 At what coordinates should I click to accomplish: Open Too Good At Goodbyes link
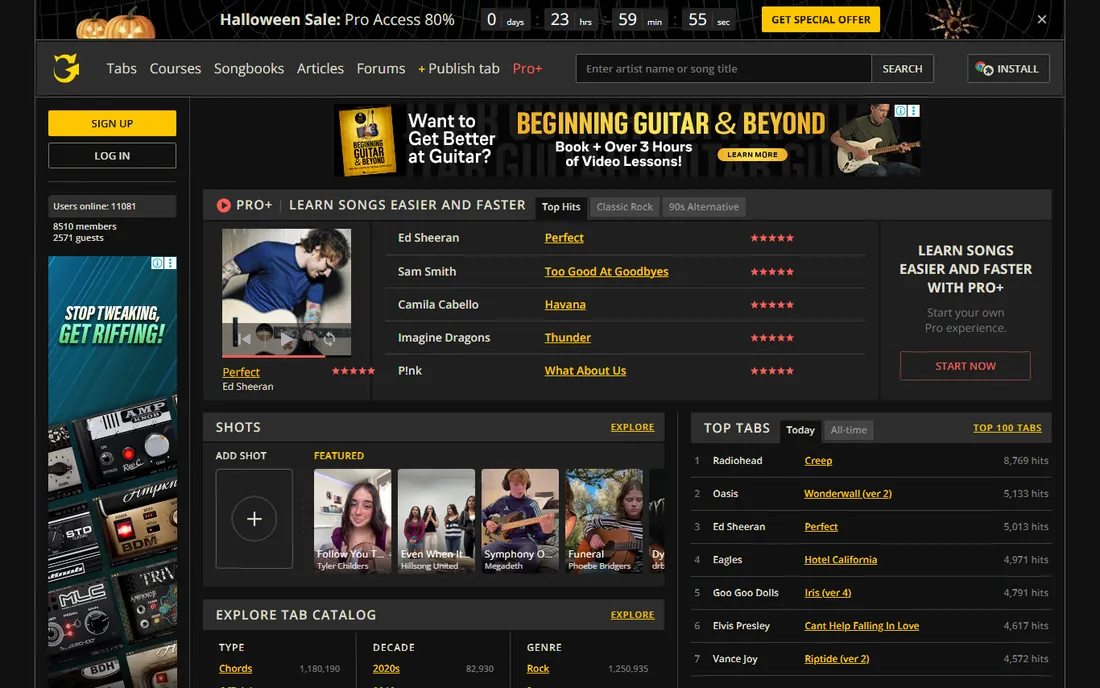click(606, 271)
